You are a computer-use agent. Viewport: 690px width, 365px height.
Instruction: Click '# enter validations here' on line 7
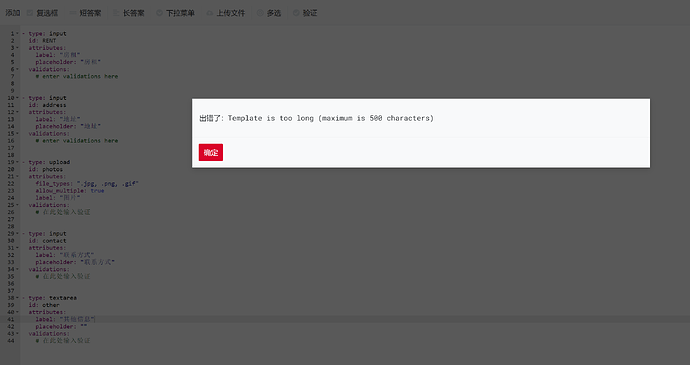pos(77,76)
